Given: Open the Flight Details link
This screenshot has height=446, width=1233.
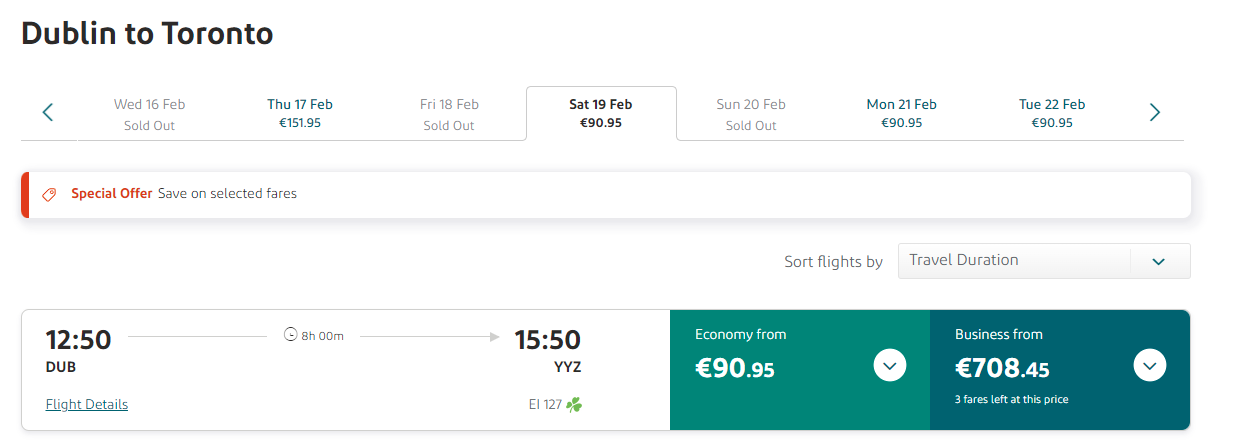Looking at the screenshot, I should (87, 405).
